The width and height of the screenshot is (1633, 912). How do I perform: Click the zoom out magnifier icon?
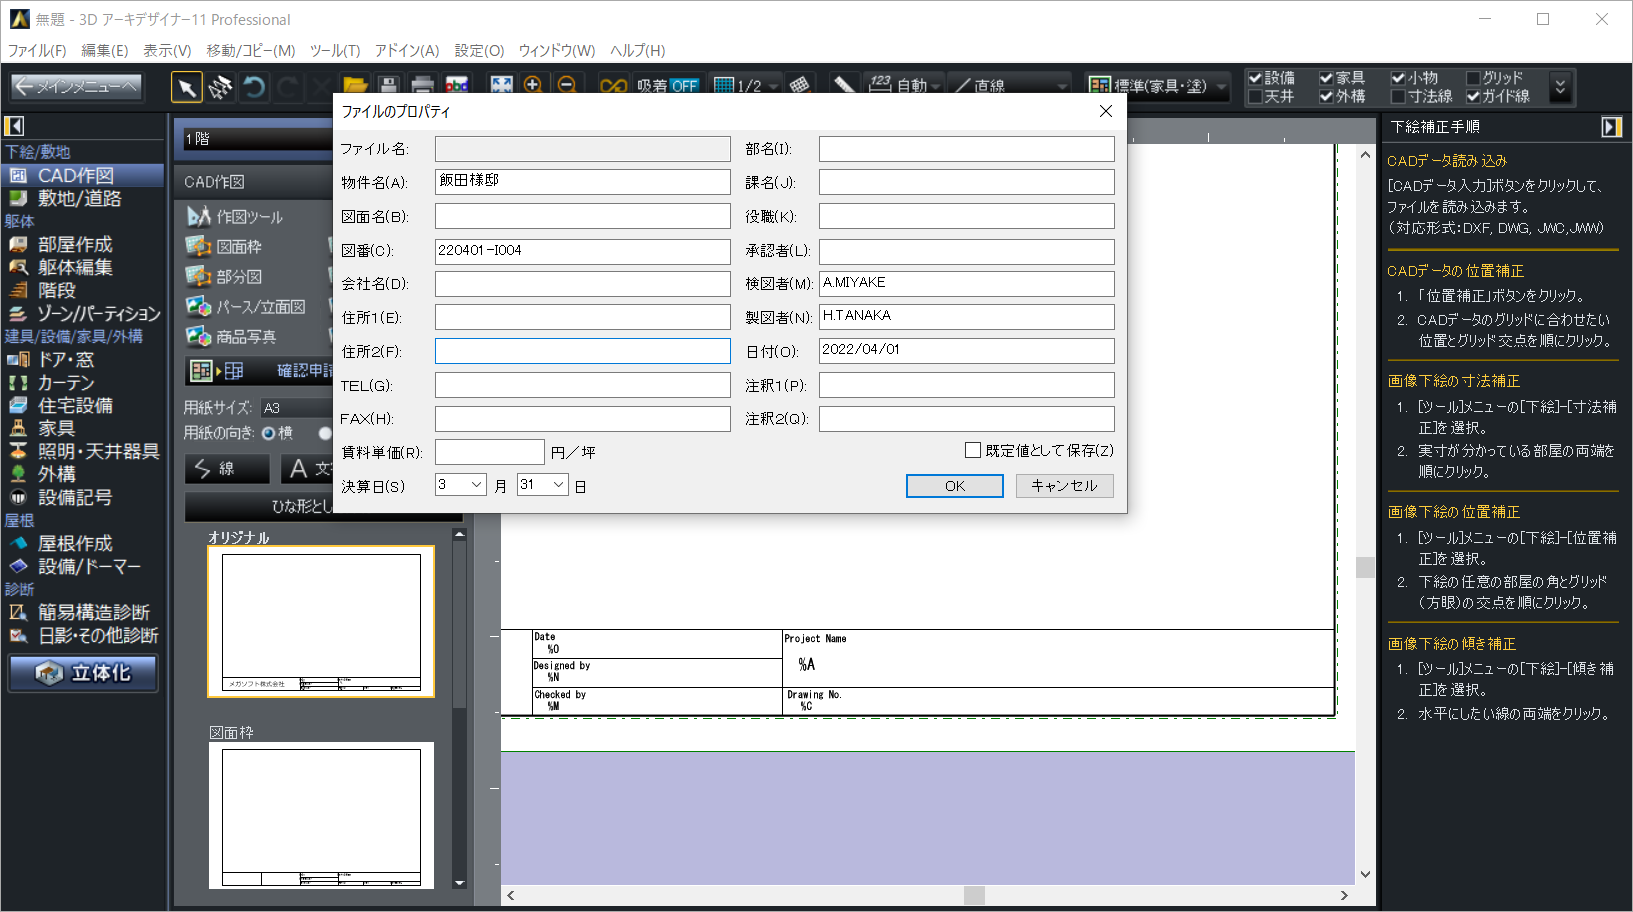click(x=566, y=86)
